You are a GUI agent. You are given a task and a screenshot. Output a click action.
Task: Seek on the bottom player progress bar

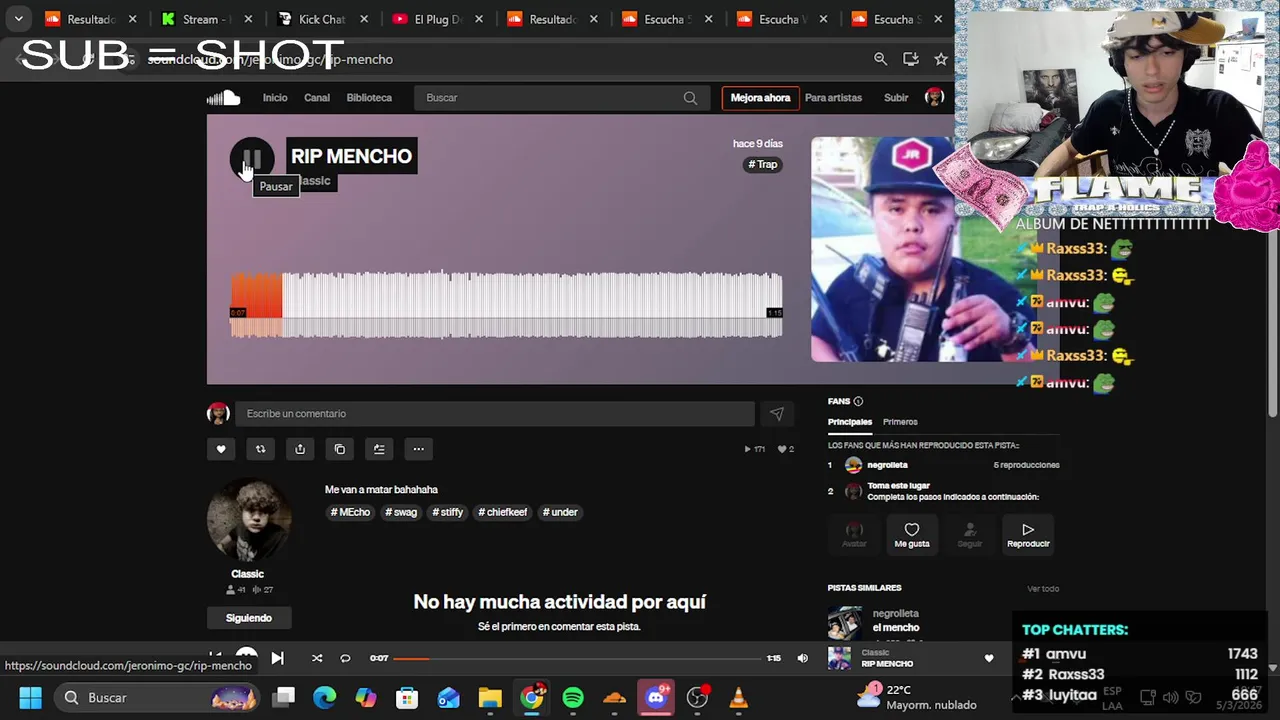(x=578, y=658)
